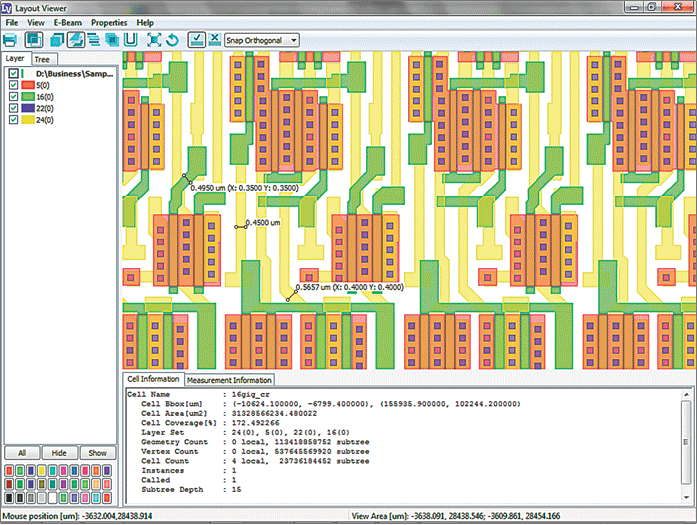Click the Cell Coverage value 172.492266

pos(255,423)
